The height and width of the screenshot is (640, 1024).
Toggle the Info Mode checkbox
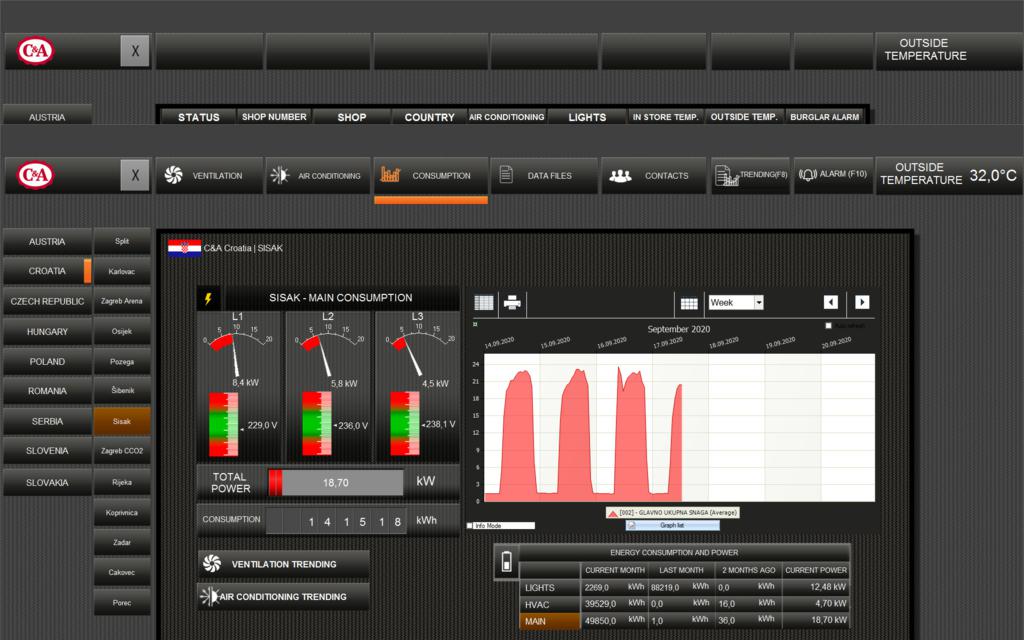point(471,525)
